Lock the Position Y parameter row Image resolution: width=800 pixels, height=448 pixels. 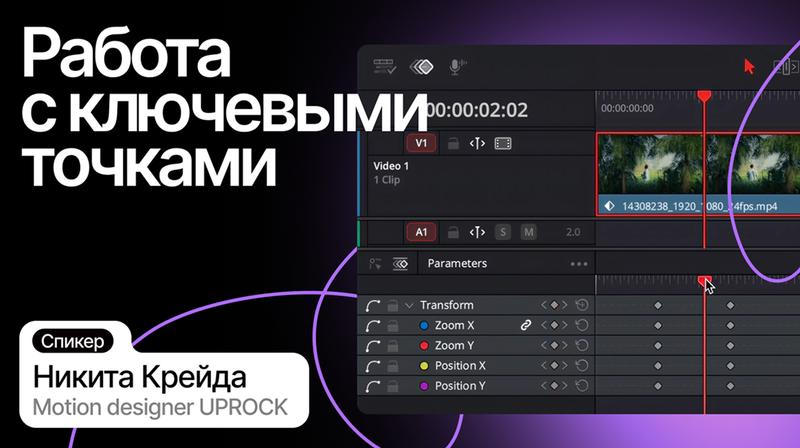[x=392, y=386]
